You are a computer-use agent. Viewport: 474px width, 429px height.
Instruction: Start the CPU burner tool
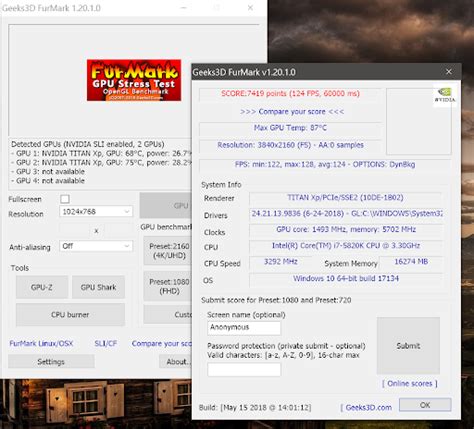coord(70,314)
